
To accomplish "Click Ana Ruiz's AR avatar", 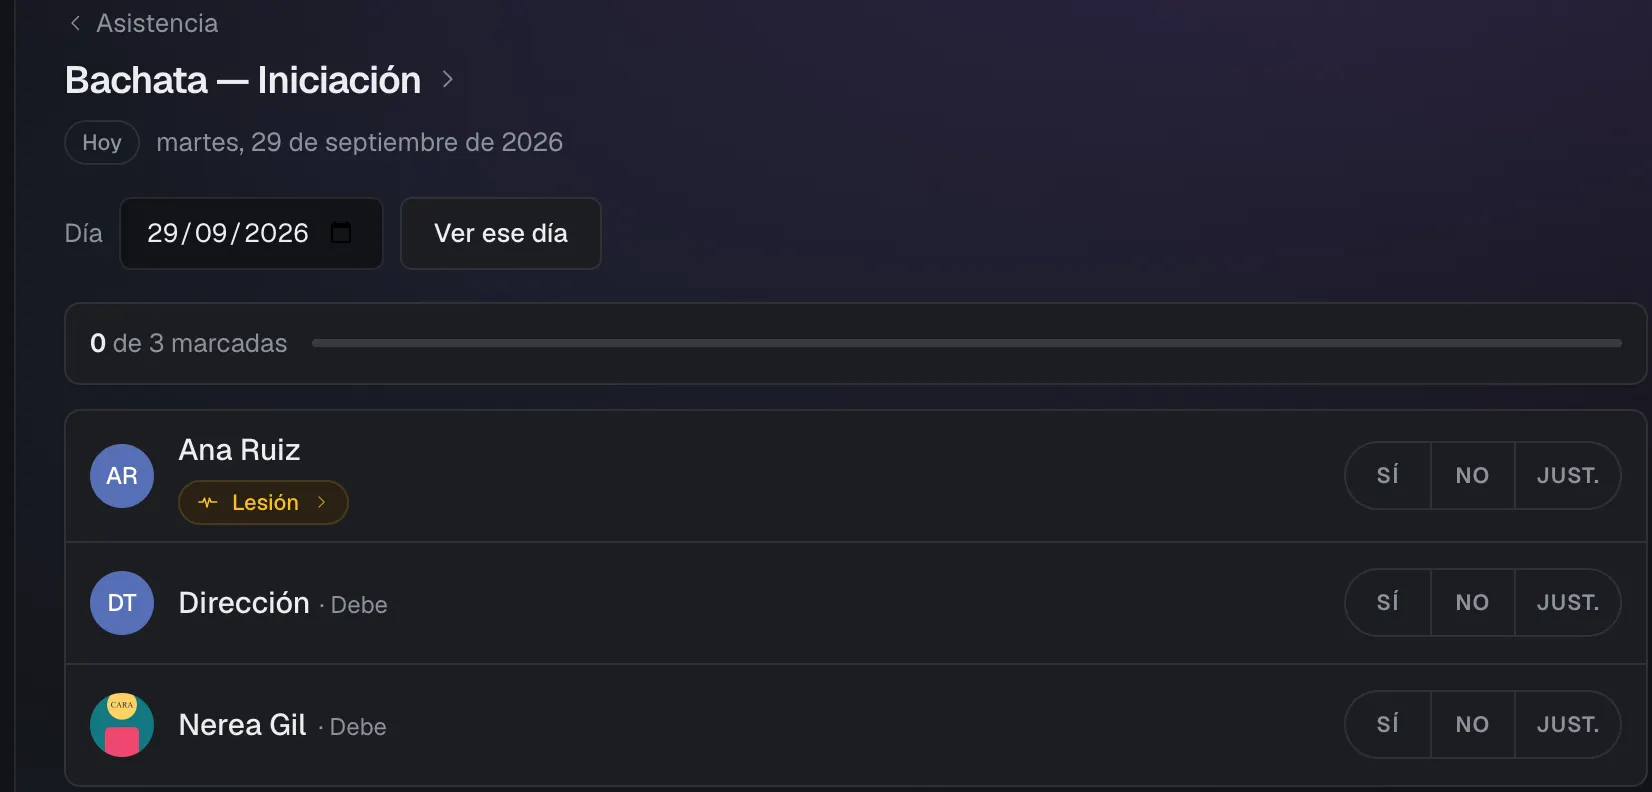I will click(122, 476).
